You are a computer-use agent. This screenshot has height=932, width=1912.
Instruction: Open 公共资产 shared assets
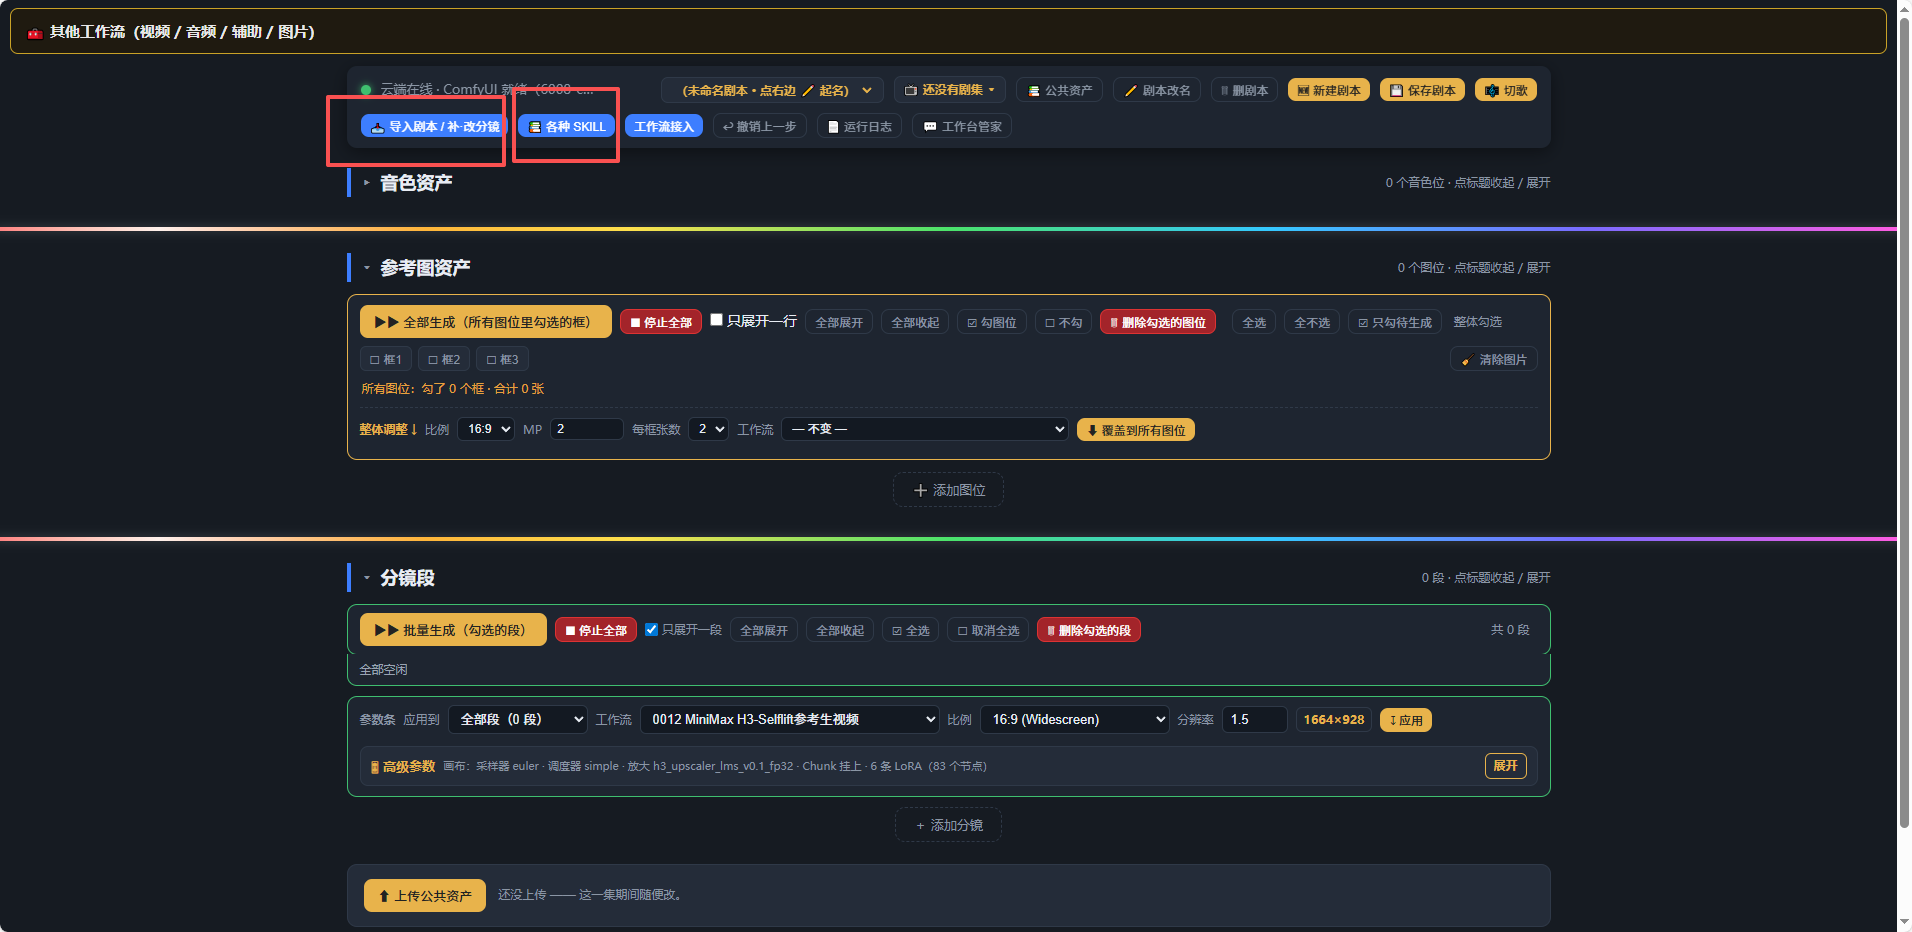[x=1060, y=90]
